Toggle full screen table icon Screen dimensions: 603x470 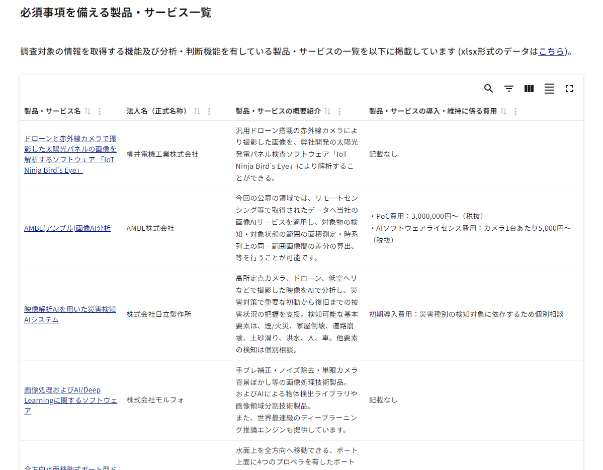569,89
